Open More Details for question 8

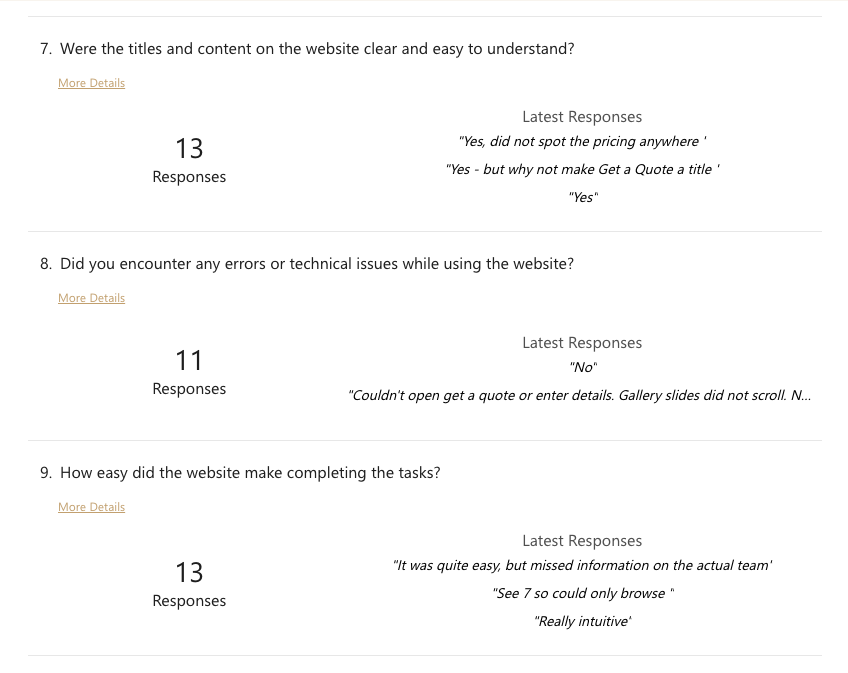(x=91, y=298)
